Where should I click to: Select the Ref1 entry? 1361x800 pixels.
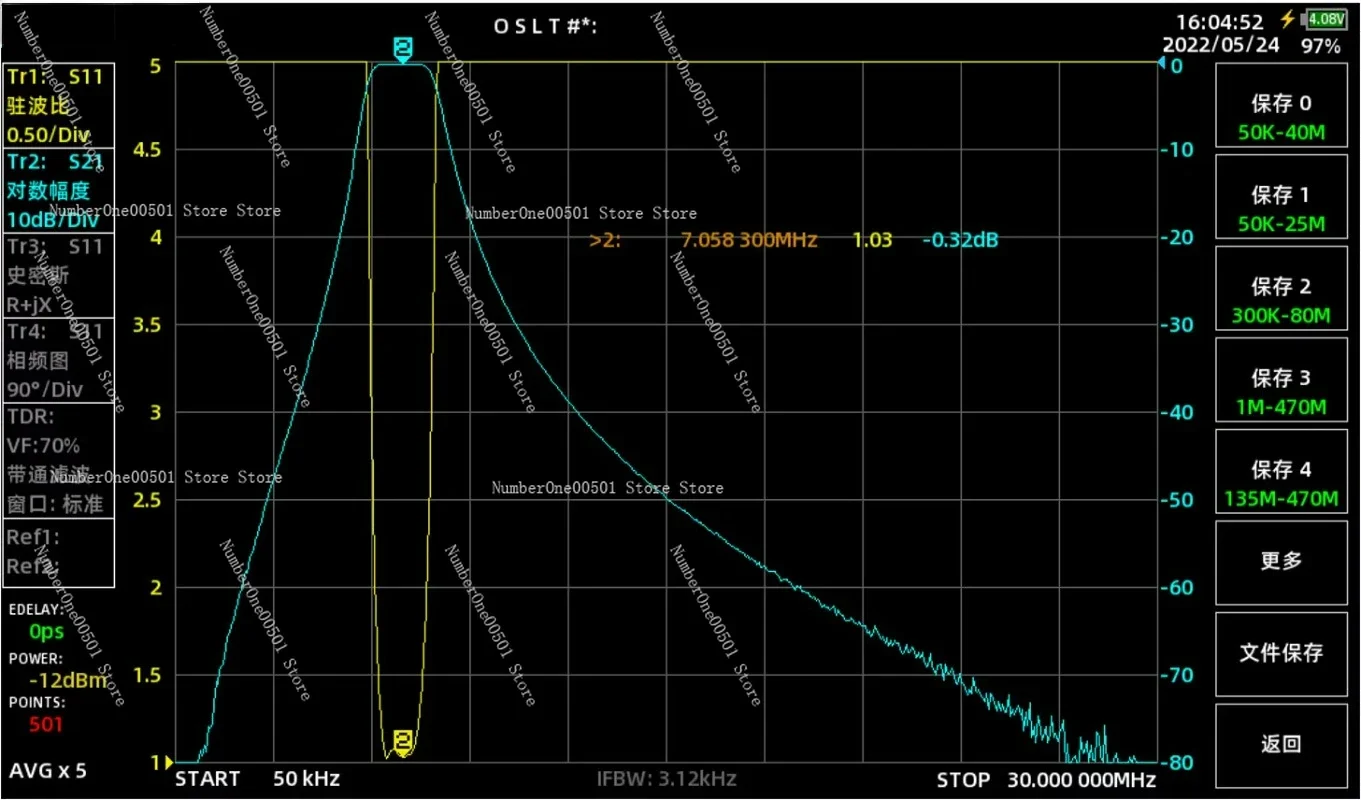[x=33, y=537]
